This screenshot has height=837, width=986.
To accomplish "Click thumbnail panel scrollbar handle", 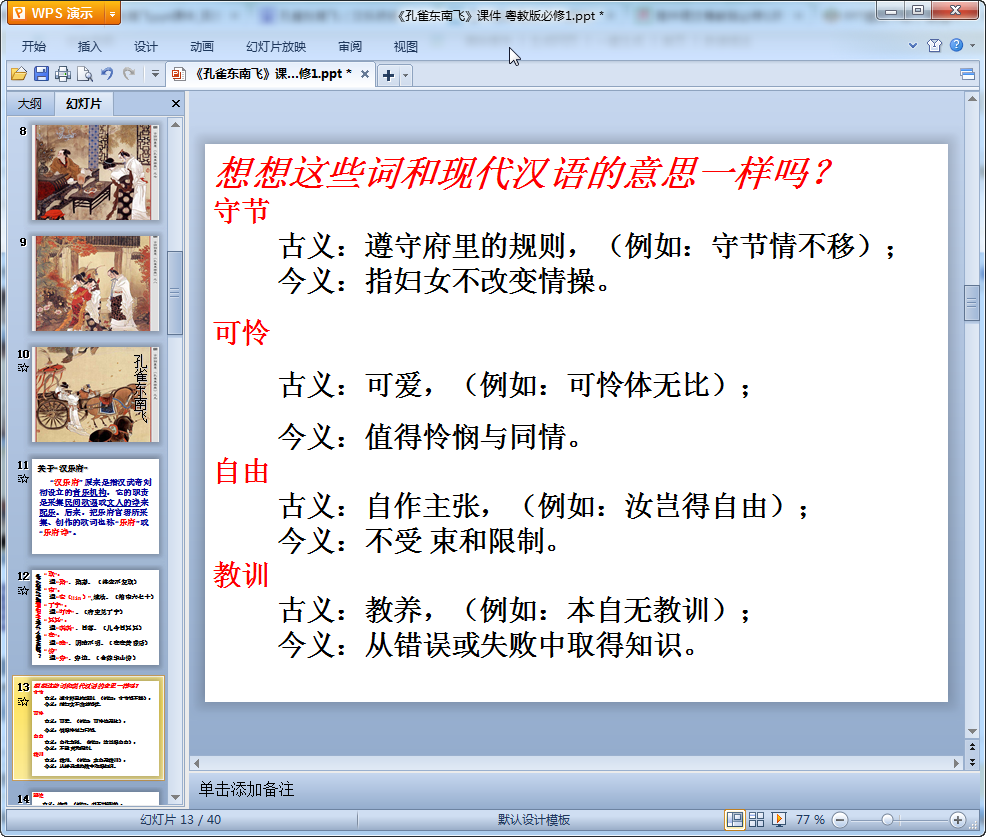I will [175, 293].
